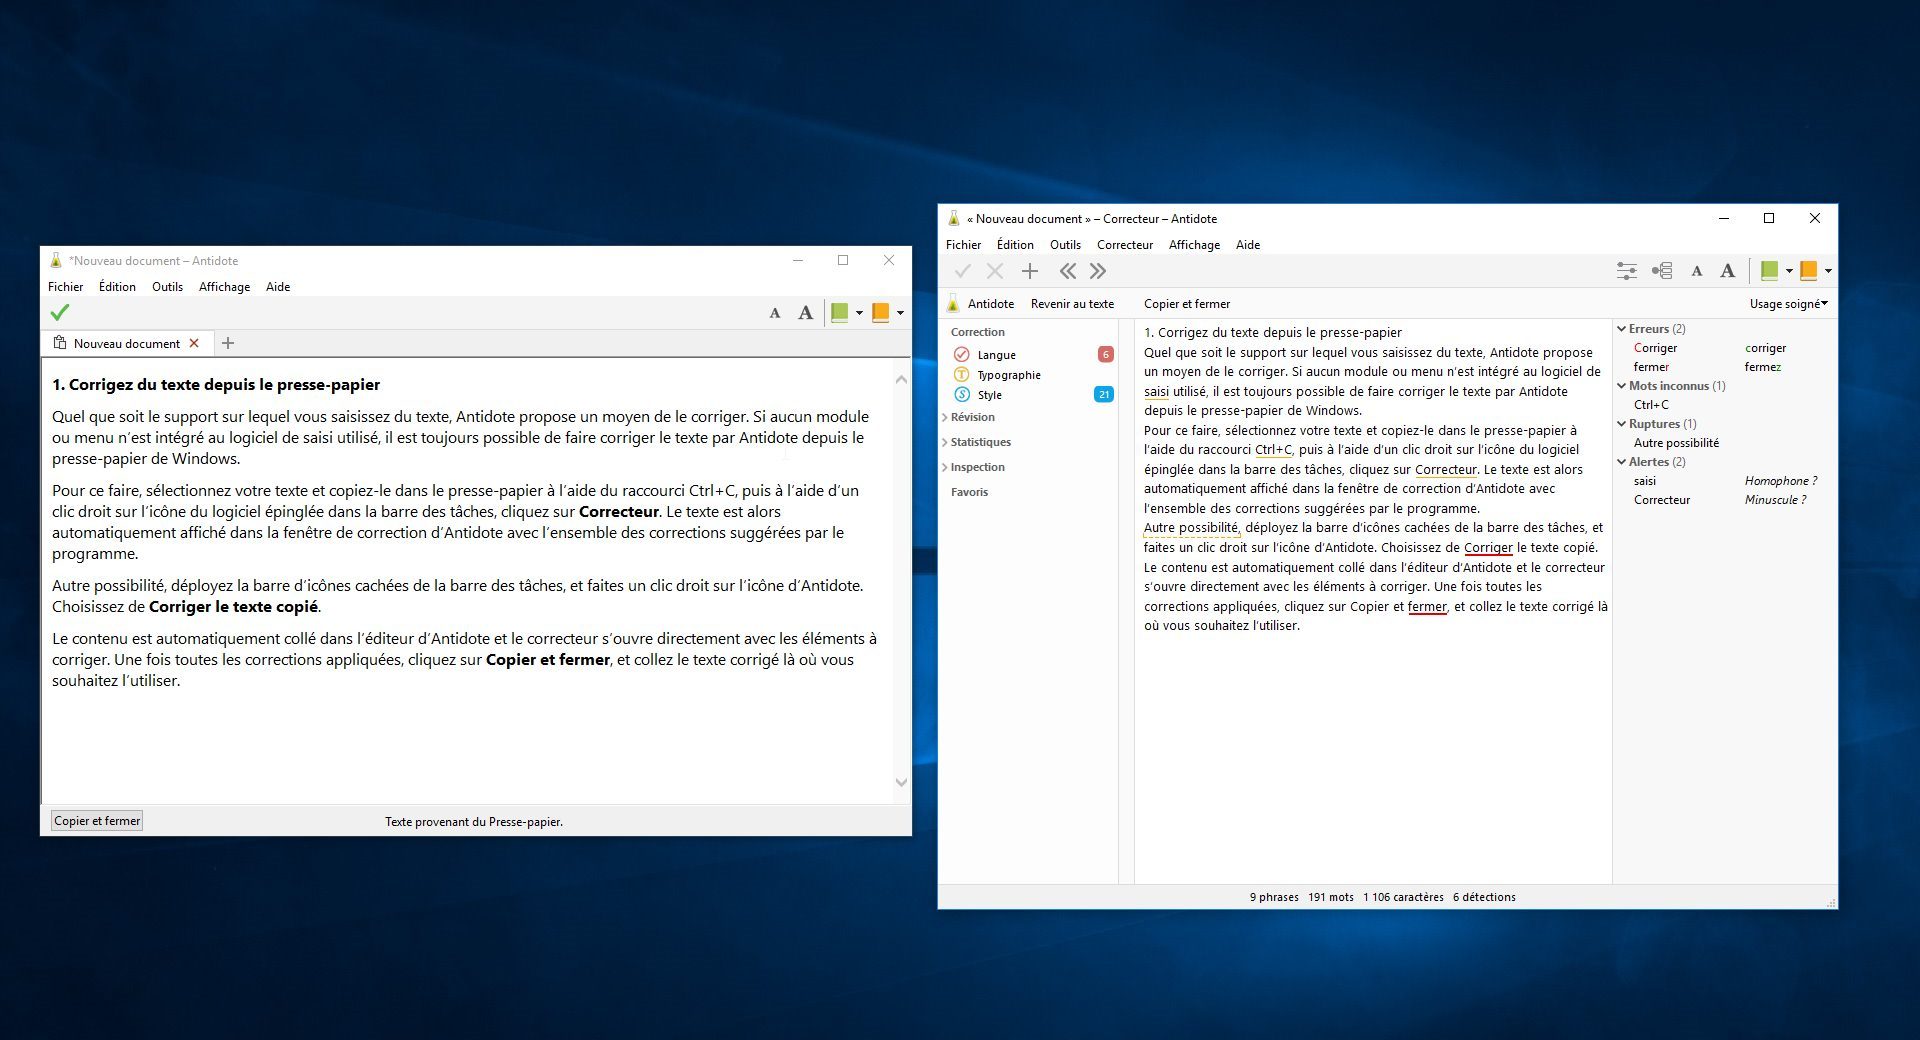Click scroll down arrow in document editor

tap(901, 782)
